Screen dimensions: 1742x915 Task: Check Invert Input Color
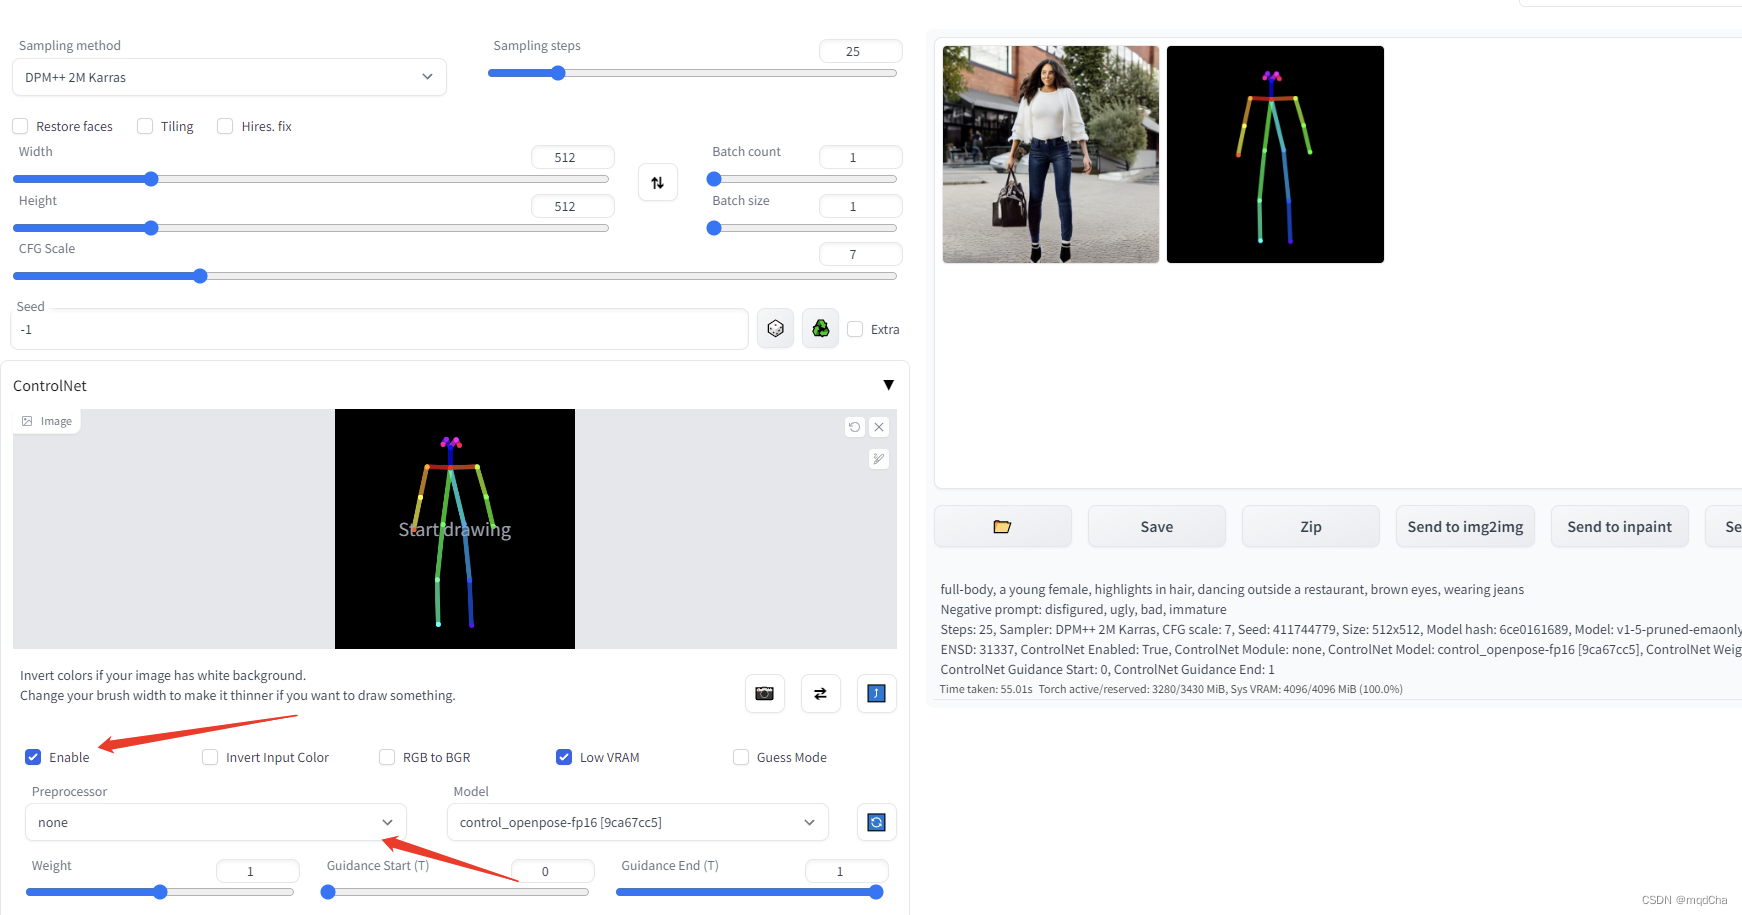coord(210,757)
